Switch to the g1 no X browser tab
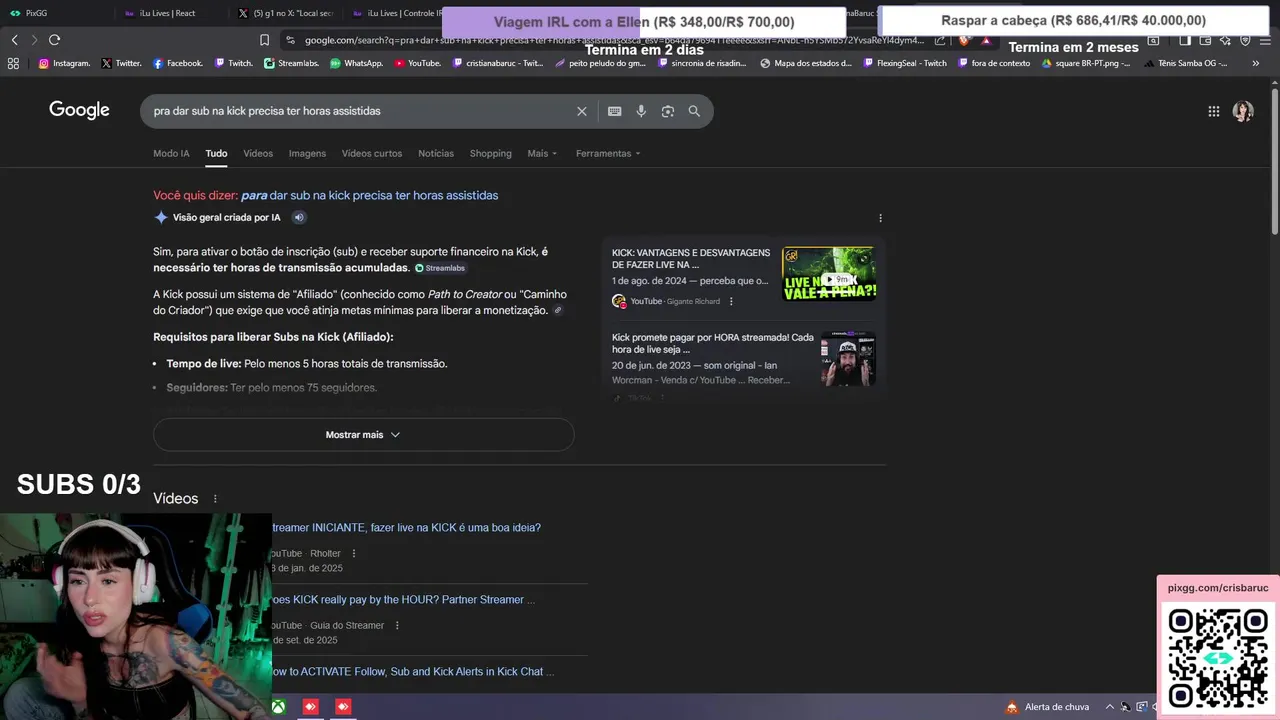The width and height of the screenshot is (1280, 720). coord(285,13)
